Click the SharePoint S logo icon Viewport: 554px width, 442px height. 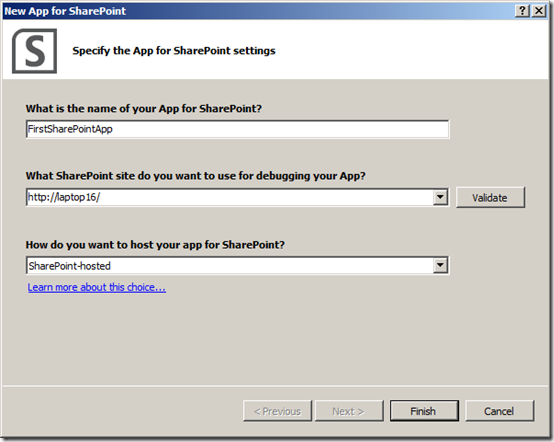click(x=34, y=51)
